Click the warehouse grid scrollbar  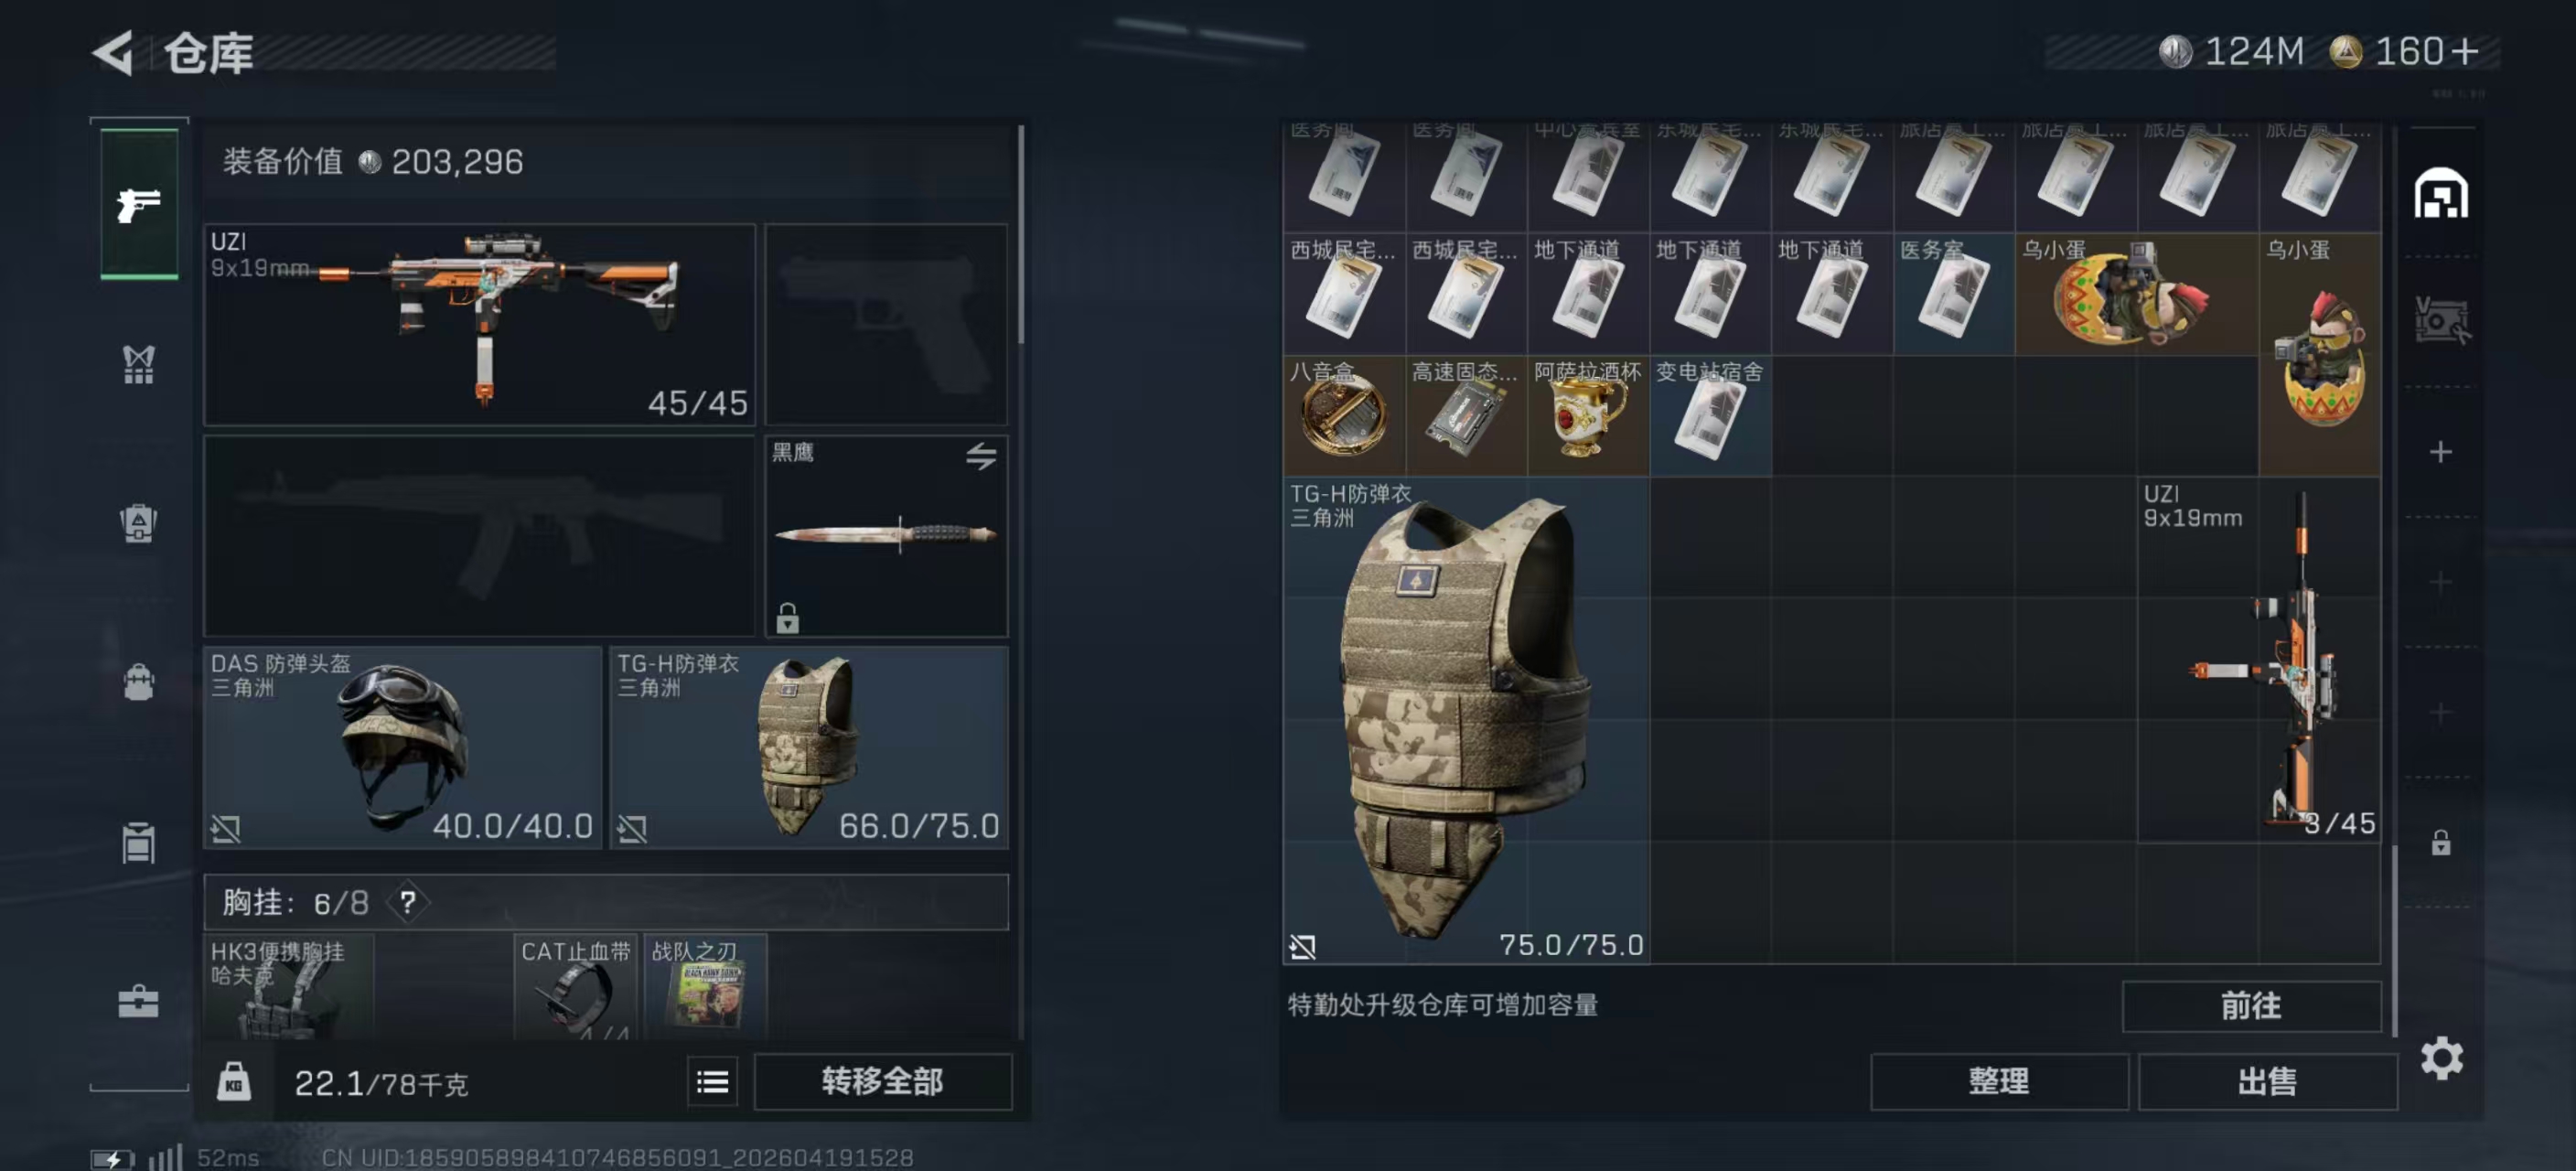tap(2394, 940)
